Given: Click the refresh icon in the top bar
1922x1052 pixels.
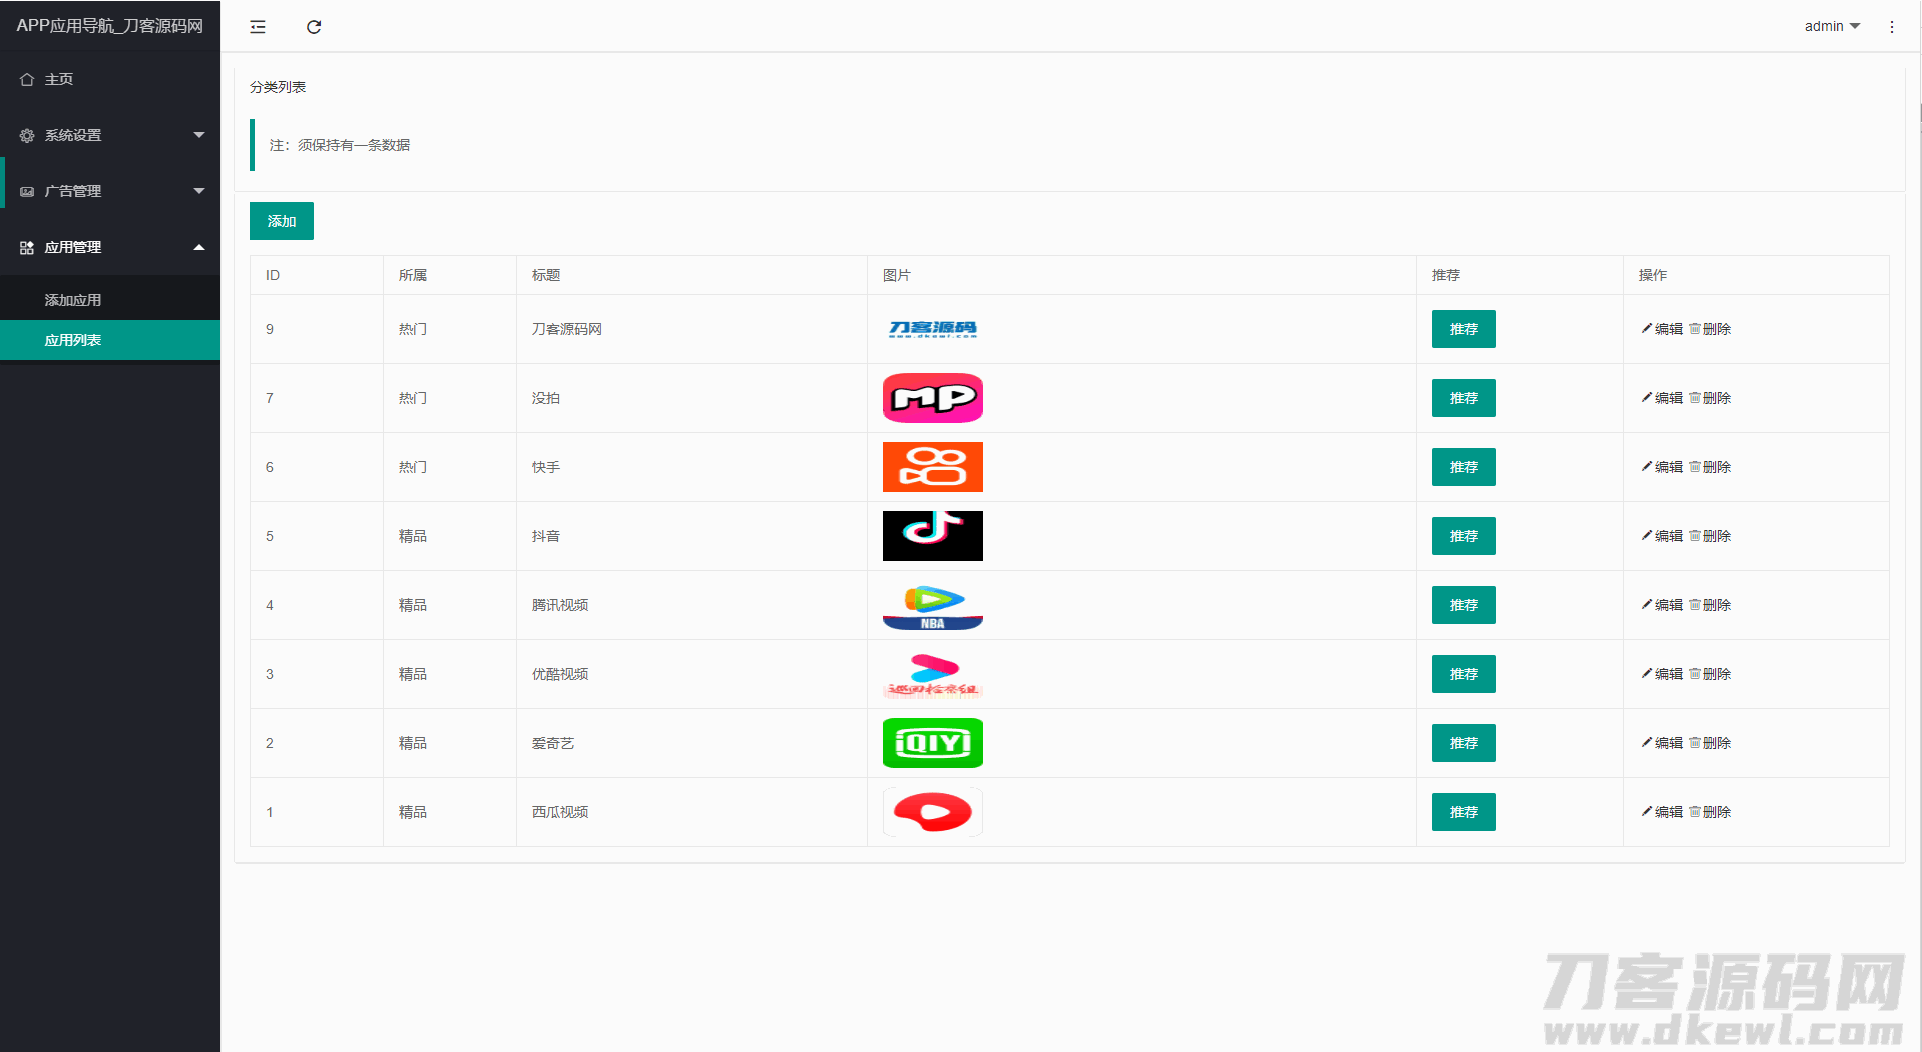Looking at the screenshot, I should 314,27.
